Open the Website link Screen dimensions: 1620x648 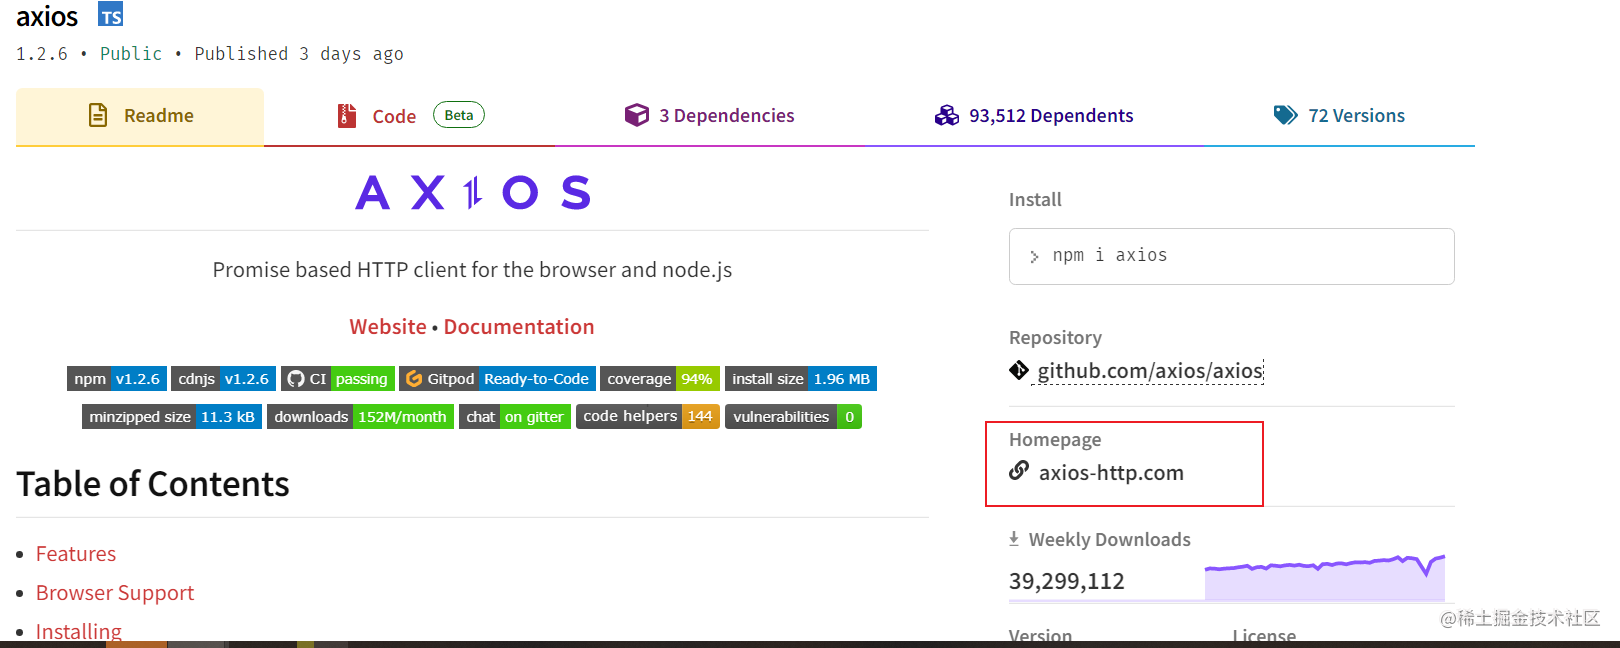(x=388, y=327)
